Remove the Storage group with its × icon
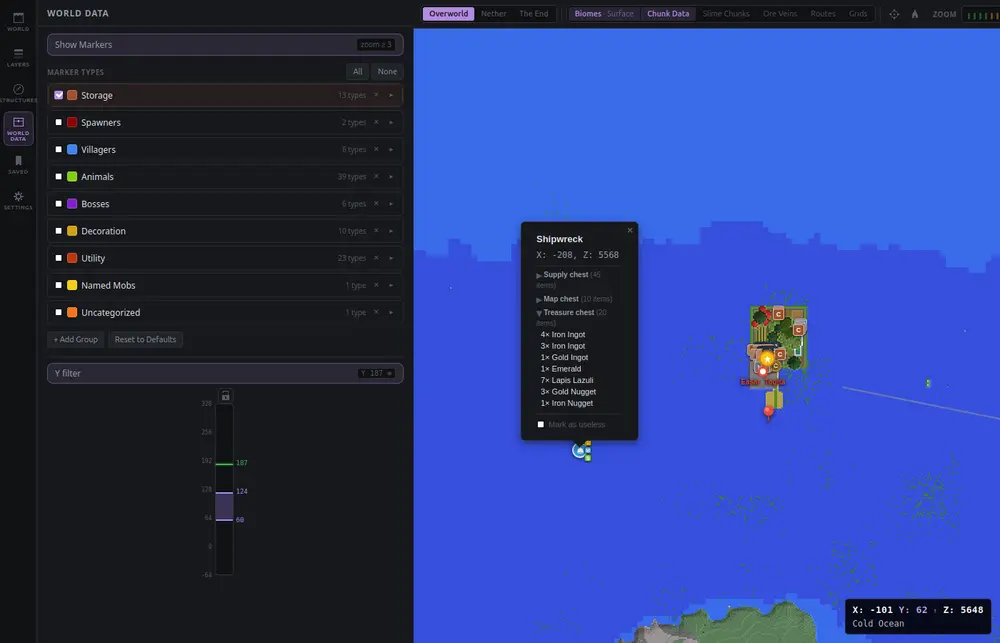The image size is (1000, 643). click(376, 95)
